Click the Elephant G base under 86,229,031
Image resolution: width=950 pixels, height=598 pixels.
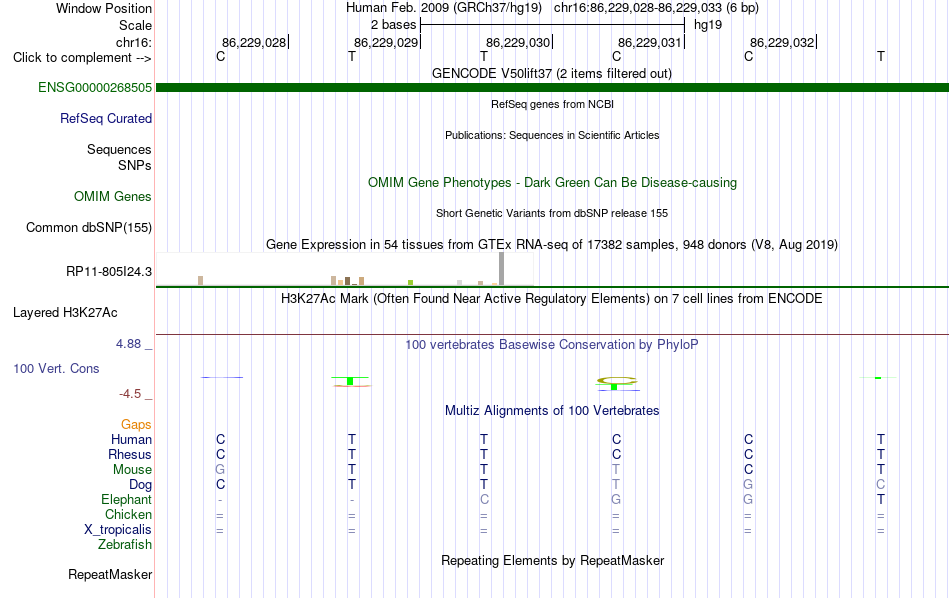pos(616,499)
